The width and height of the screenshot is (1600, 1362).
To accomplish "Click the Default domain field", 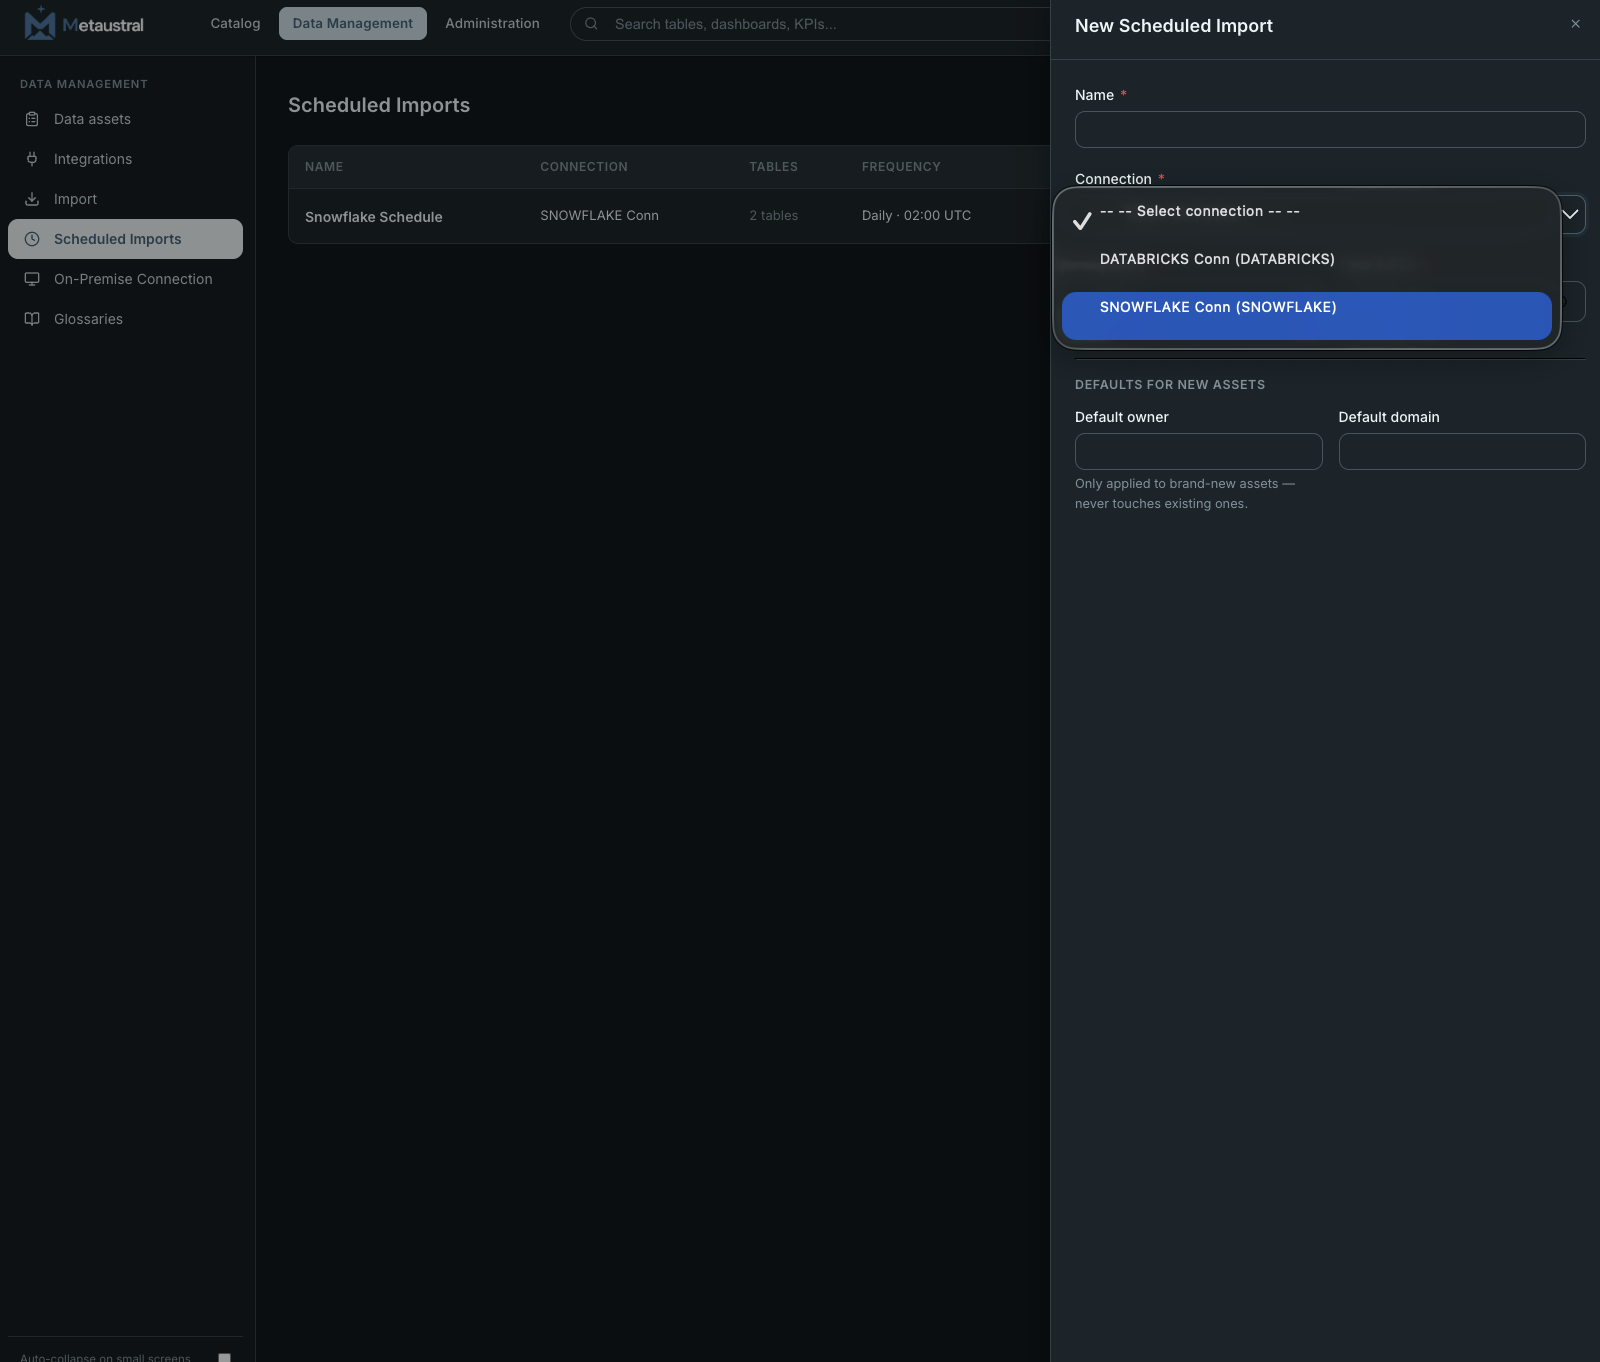I will coord(1462,451).
